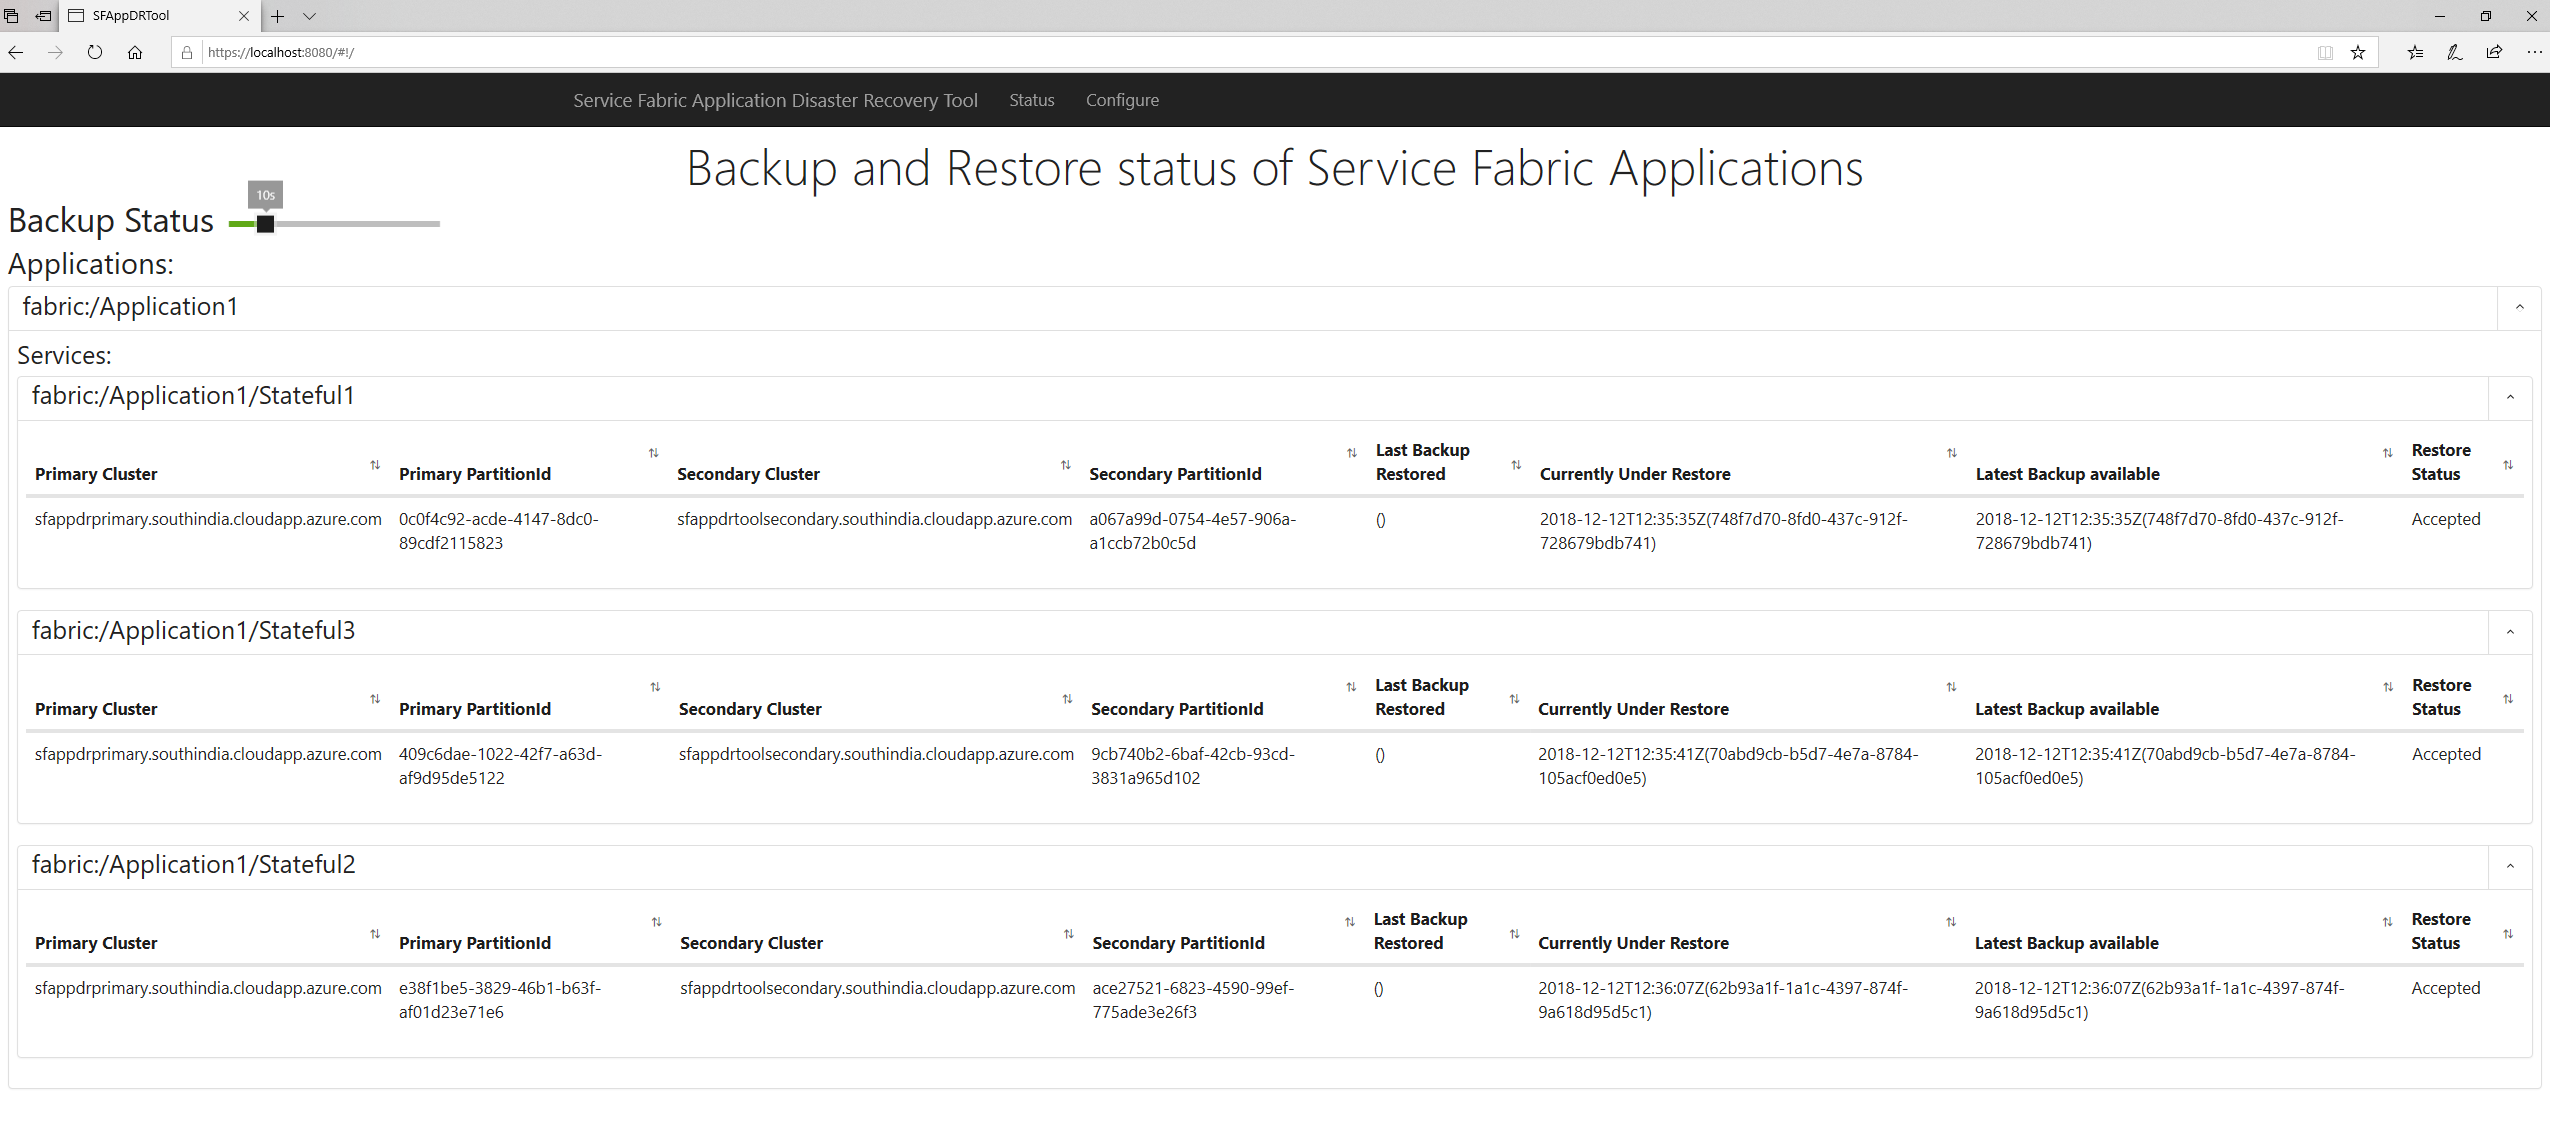2550x1136 pixels.
Task: Sort Stateful1 table by Currently Under Restore
Action: [1952, 453]
